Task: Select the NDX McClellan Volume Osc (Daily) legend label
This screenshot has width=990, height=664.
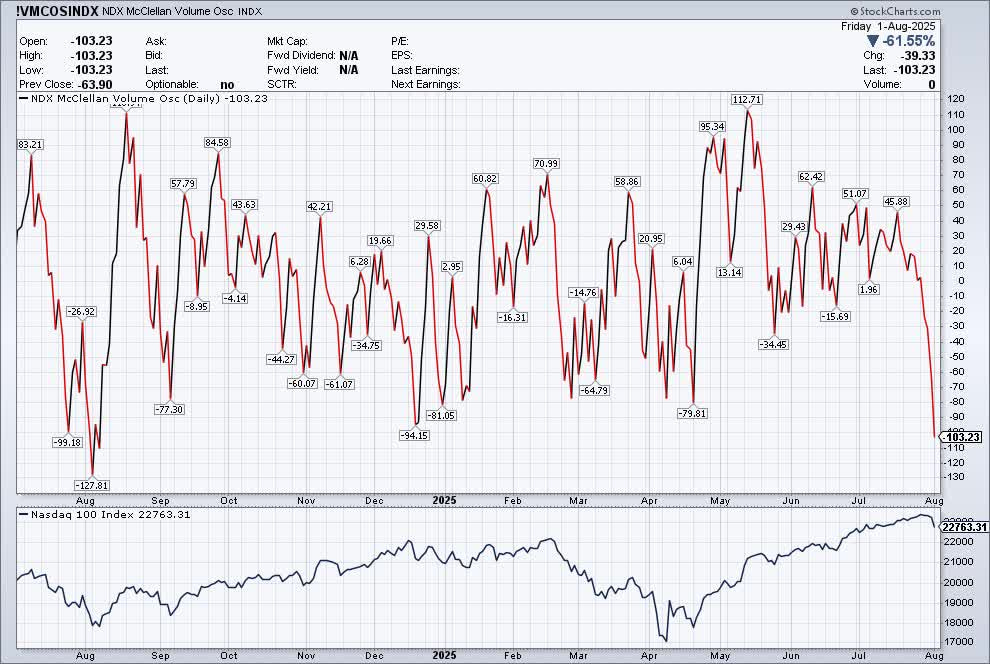Action: coord(108,99)
